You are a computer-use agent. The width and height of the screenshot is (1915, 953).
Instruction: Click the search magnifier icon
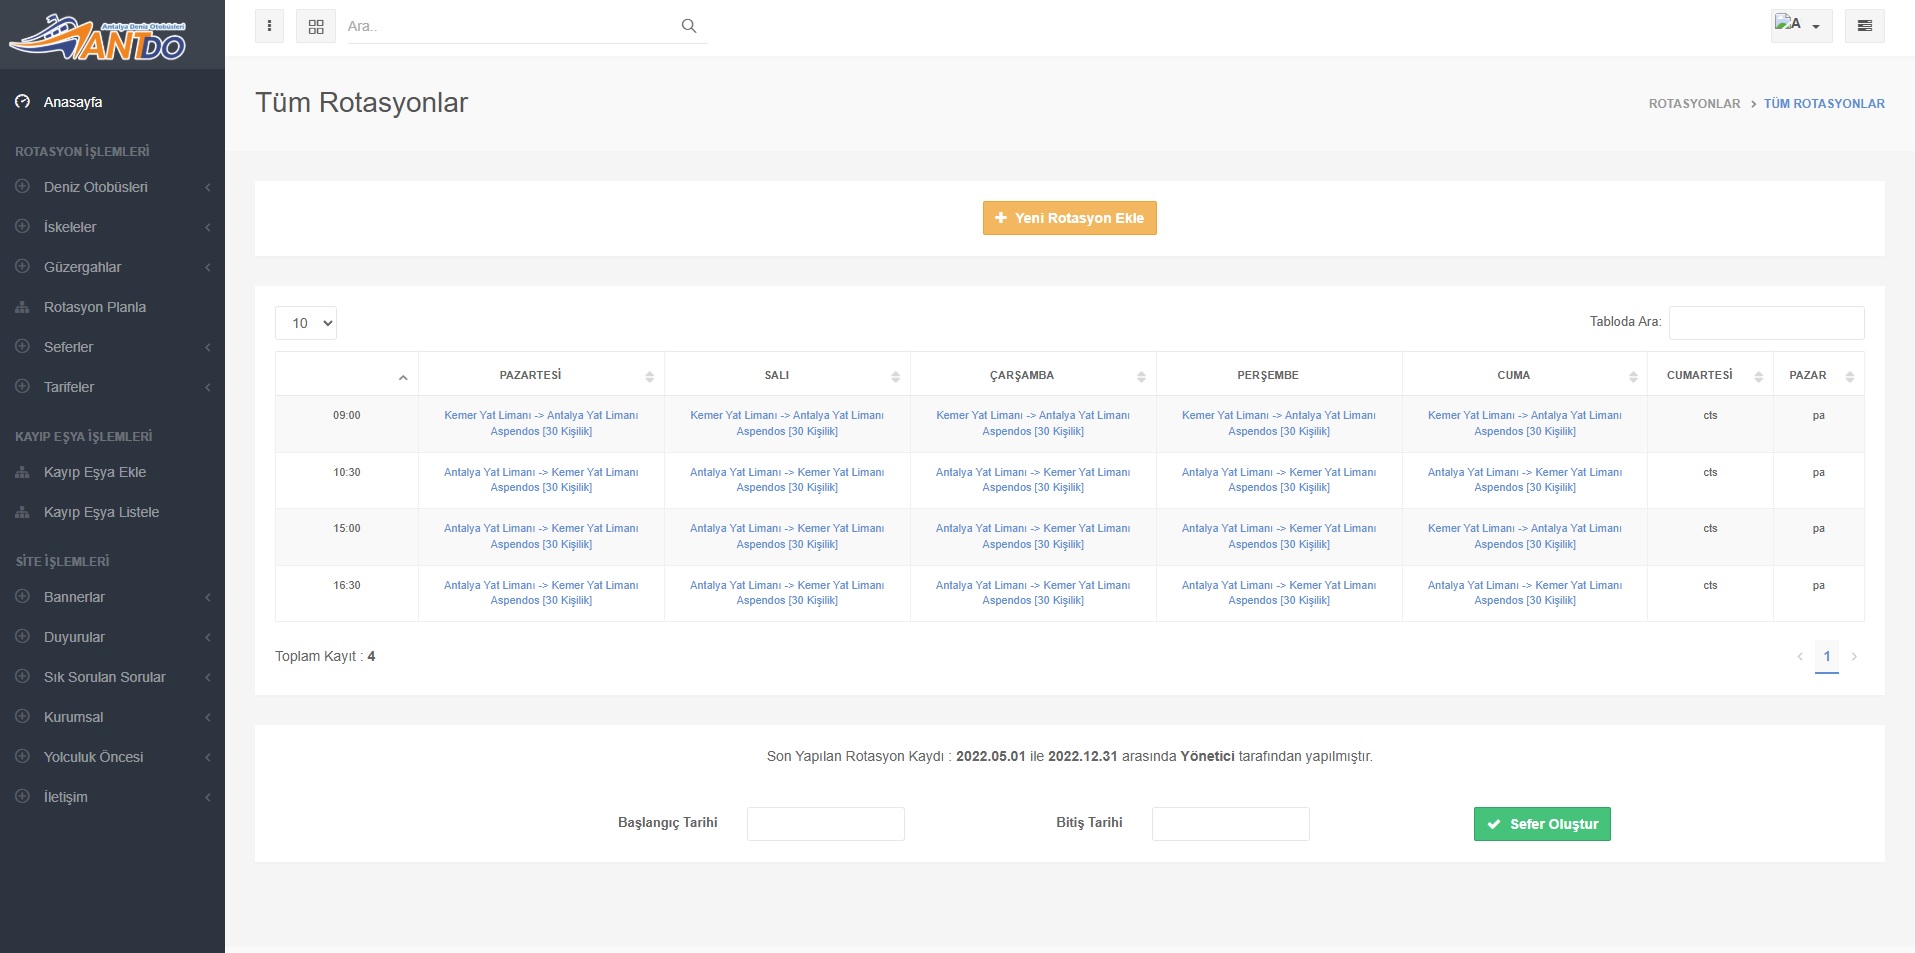(x=688, y=26)
